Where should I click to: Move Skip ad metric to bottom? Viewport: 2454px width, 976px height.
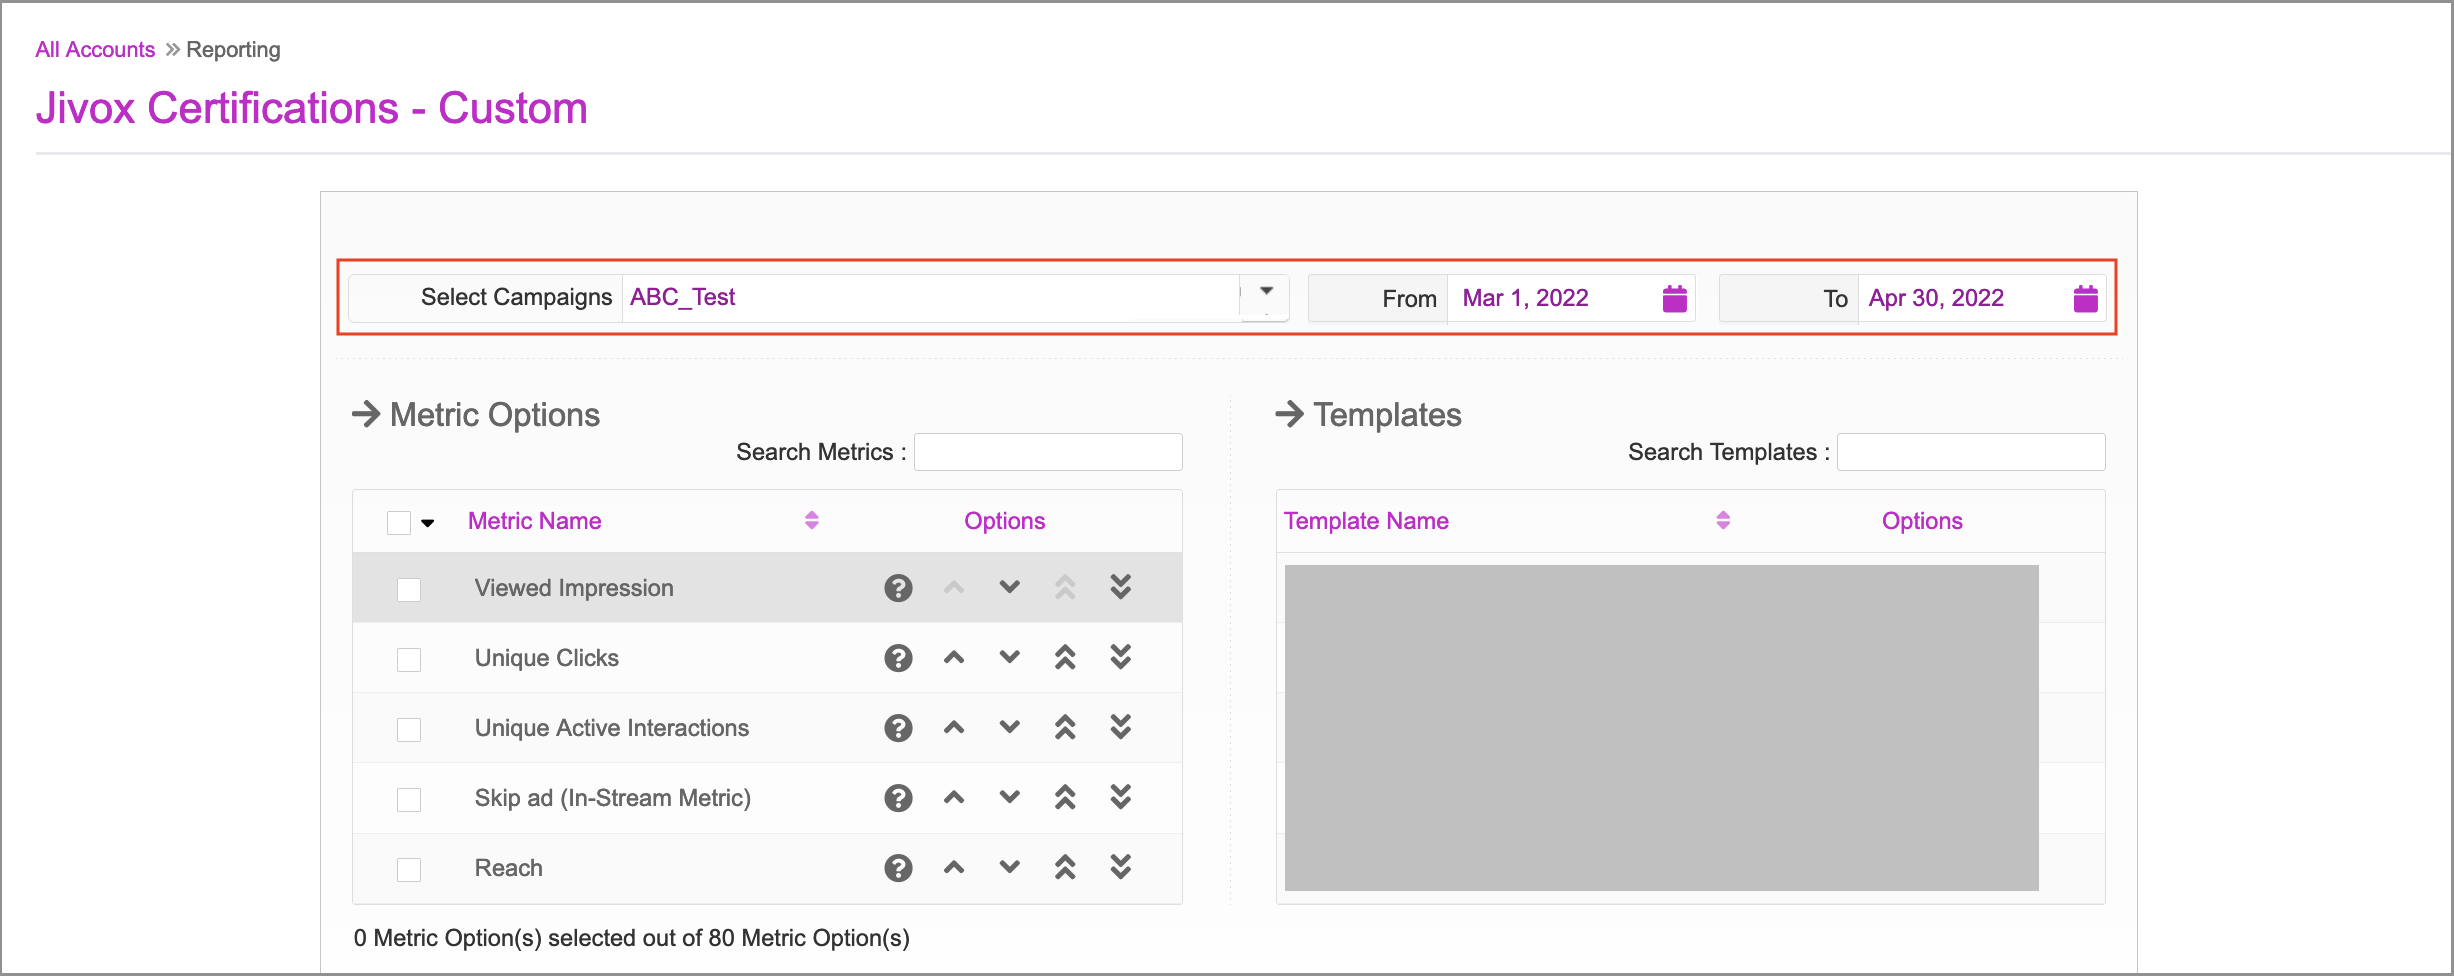click(x=1121, y=798)
